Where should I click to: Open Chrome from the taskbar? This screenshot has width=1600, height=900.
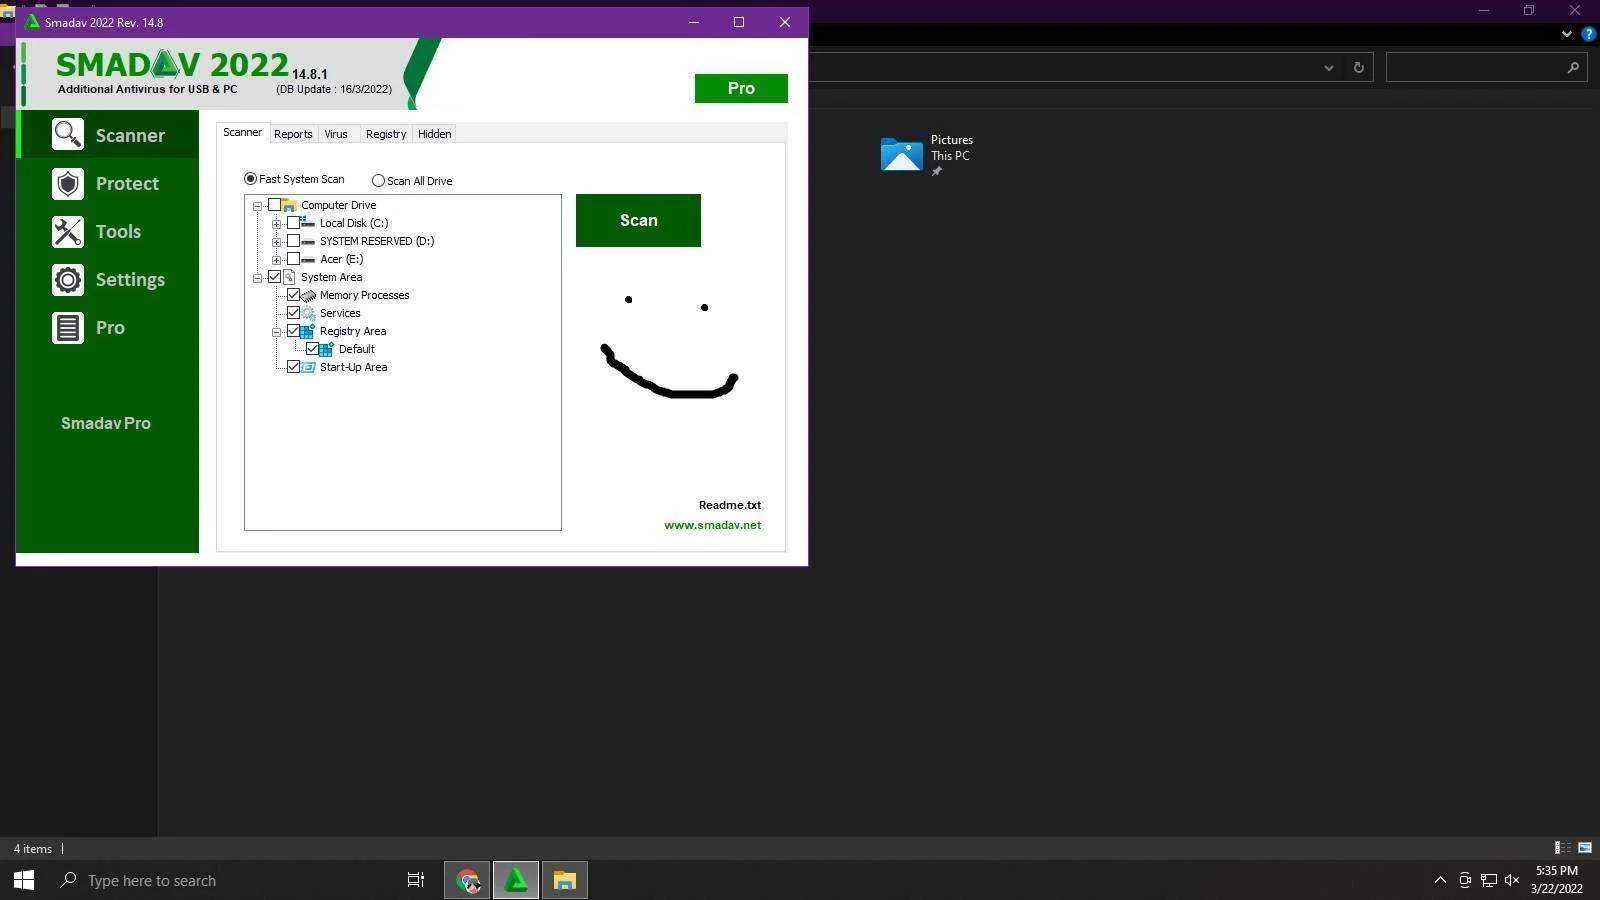coord(467,880)
